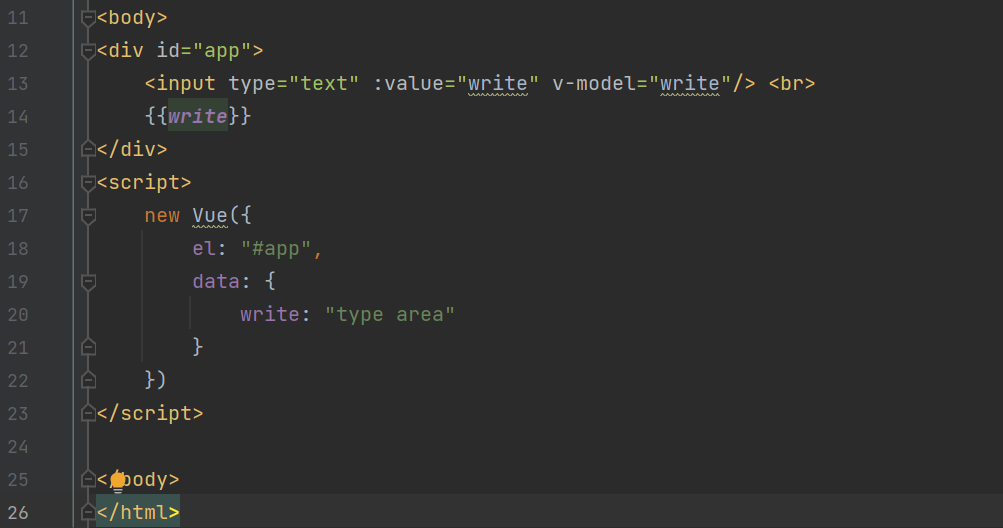Click the closing html fold marker on line 26
This screenshot has height=528, width=1003.
[x=89, y=513]
